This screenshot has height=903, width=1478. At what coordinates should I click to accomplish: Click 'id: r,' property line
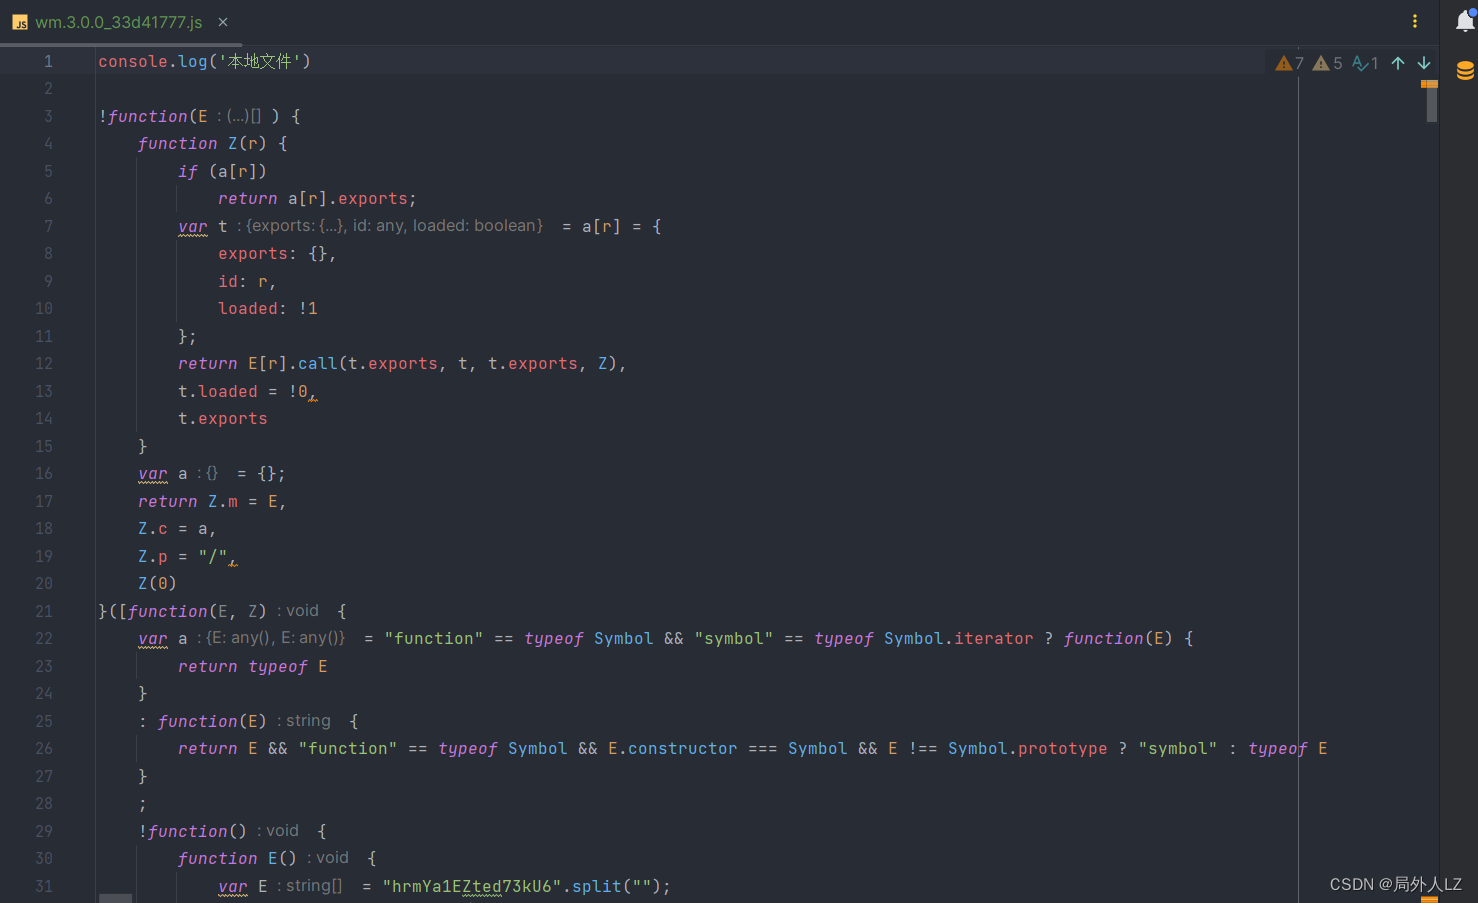(x=247, y=282)
